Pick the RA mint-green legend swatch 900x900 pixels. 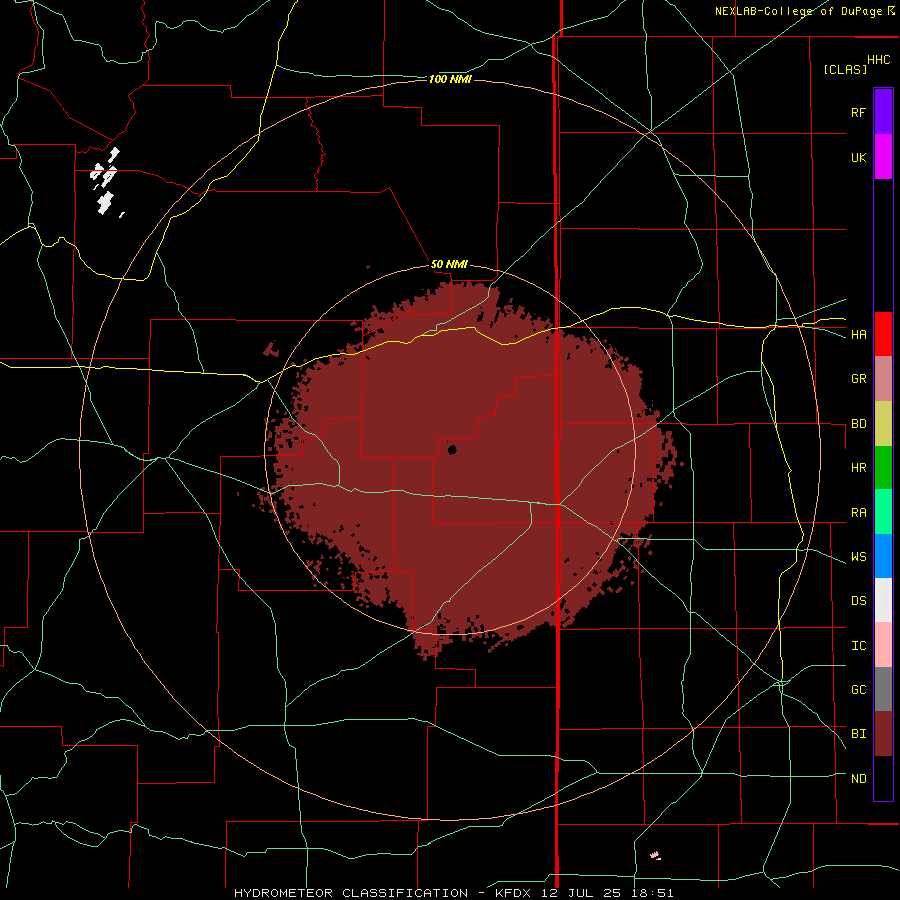(883, 512)
